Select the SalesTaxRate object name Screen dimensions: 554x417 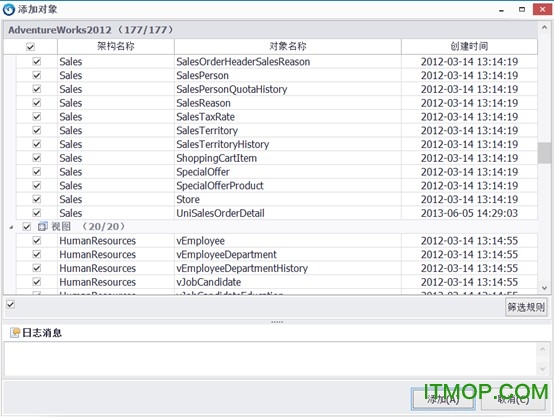pyautogui.click(x=205, y=117)
